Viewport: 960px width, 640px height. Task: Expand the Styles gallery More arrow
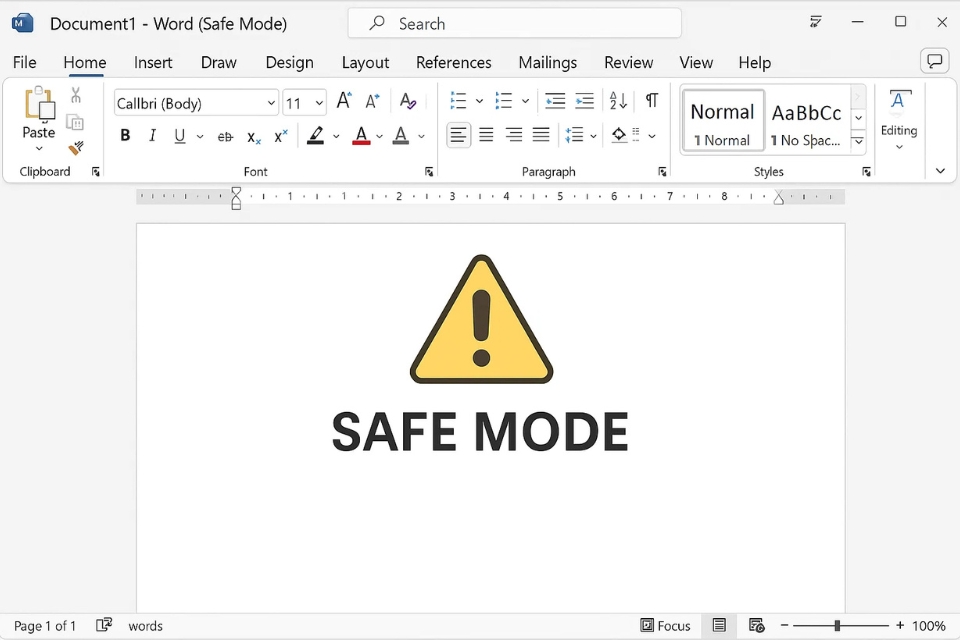pos(858,142)
